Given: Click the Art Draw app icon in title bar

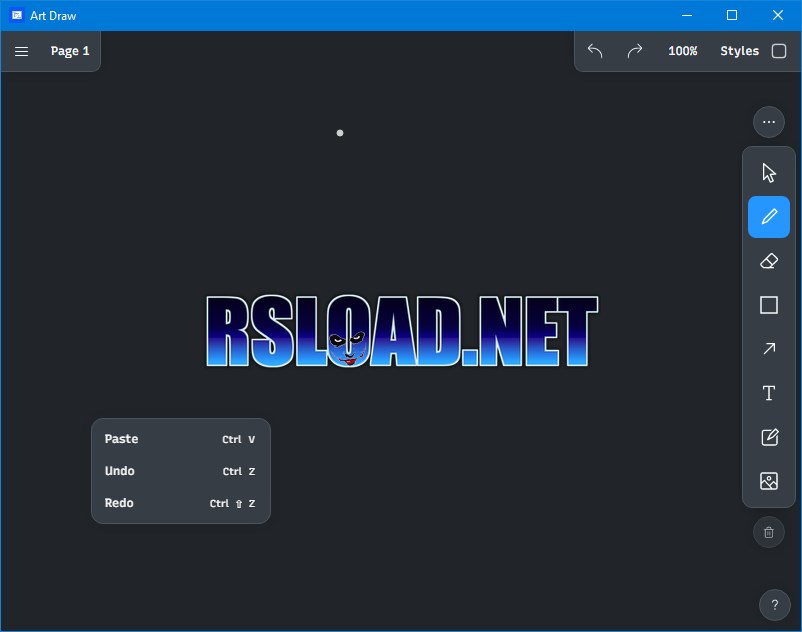Looking at the screenshot, I should (17, 15).
